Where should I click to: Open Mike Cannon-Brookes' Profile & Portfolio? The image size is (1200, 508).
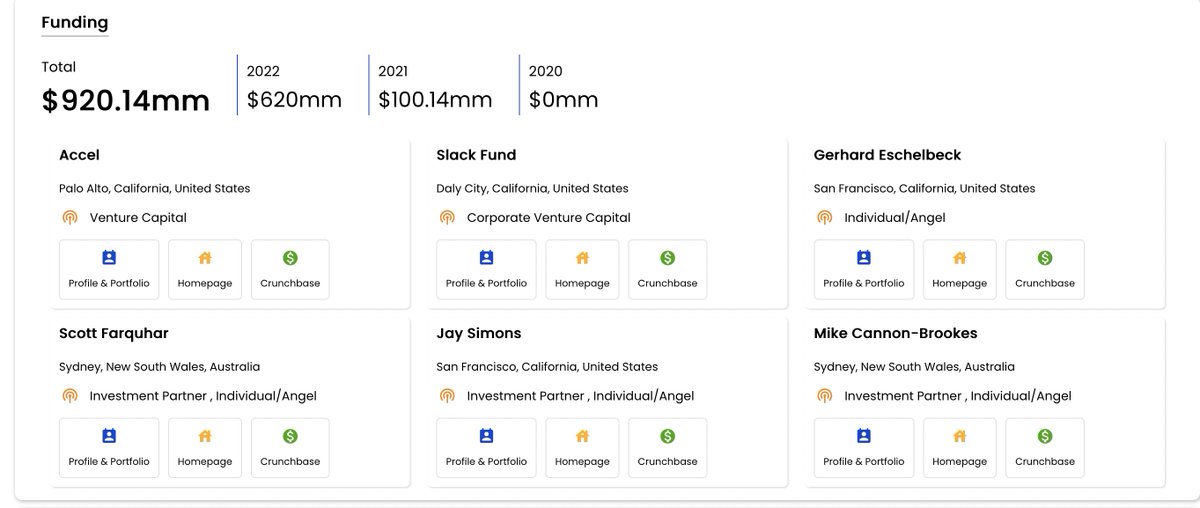pyautogui.click(x=864, y=447)
